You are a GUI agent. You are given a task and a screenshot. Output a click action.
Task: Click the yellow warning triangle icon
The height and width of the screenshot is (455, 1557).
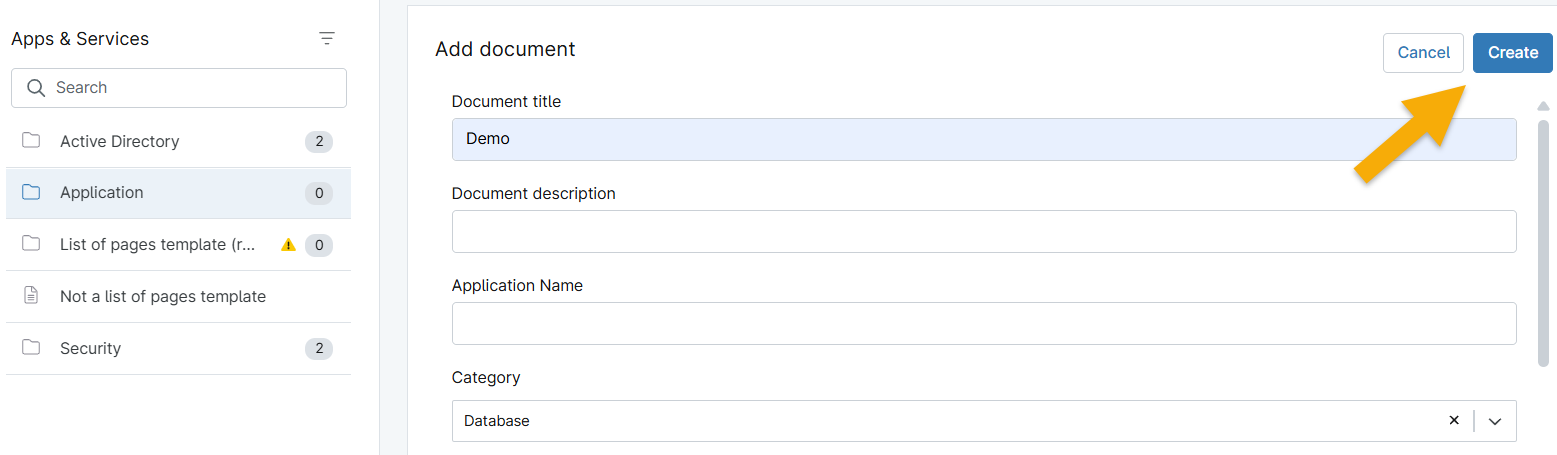coord(288,245)
